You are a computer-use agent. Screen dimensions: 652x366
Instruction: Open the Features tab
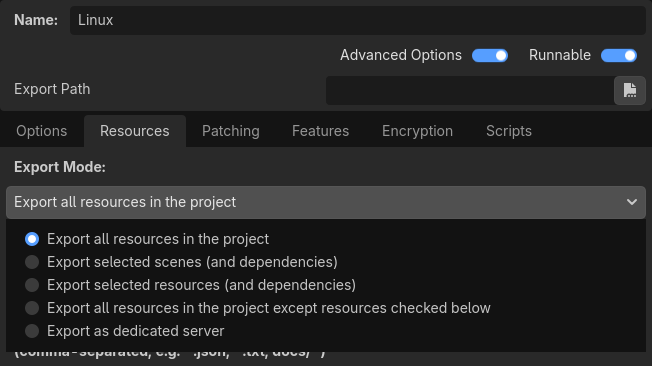(x=321, y=131)
